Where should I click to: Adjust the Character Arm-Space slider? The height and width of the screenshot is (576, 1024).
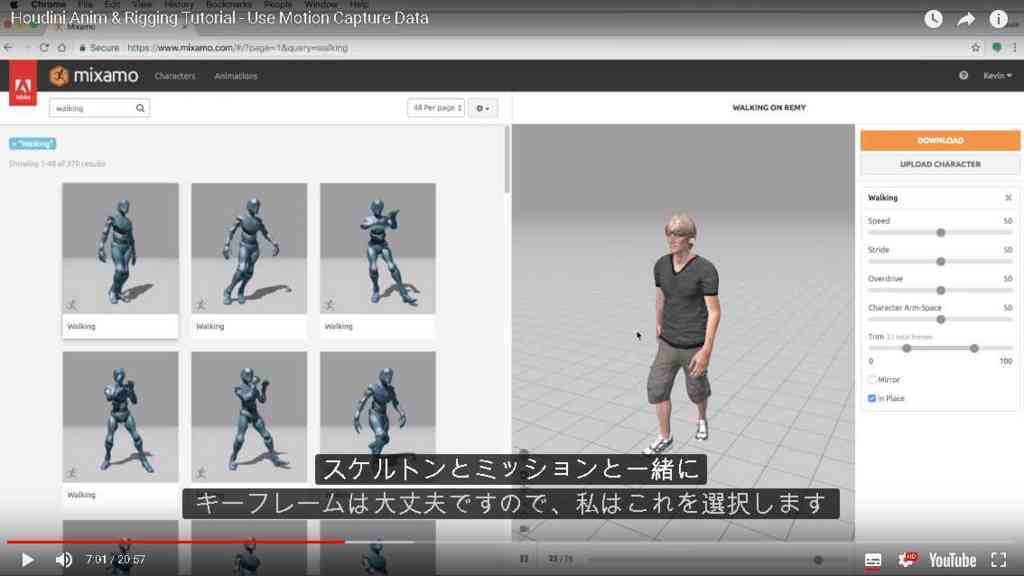click(x=940, y=319)
